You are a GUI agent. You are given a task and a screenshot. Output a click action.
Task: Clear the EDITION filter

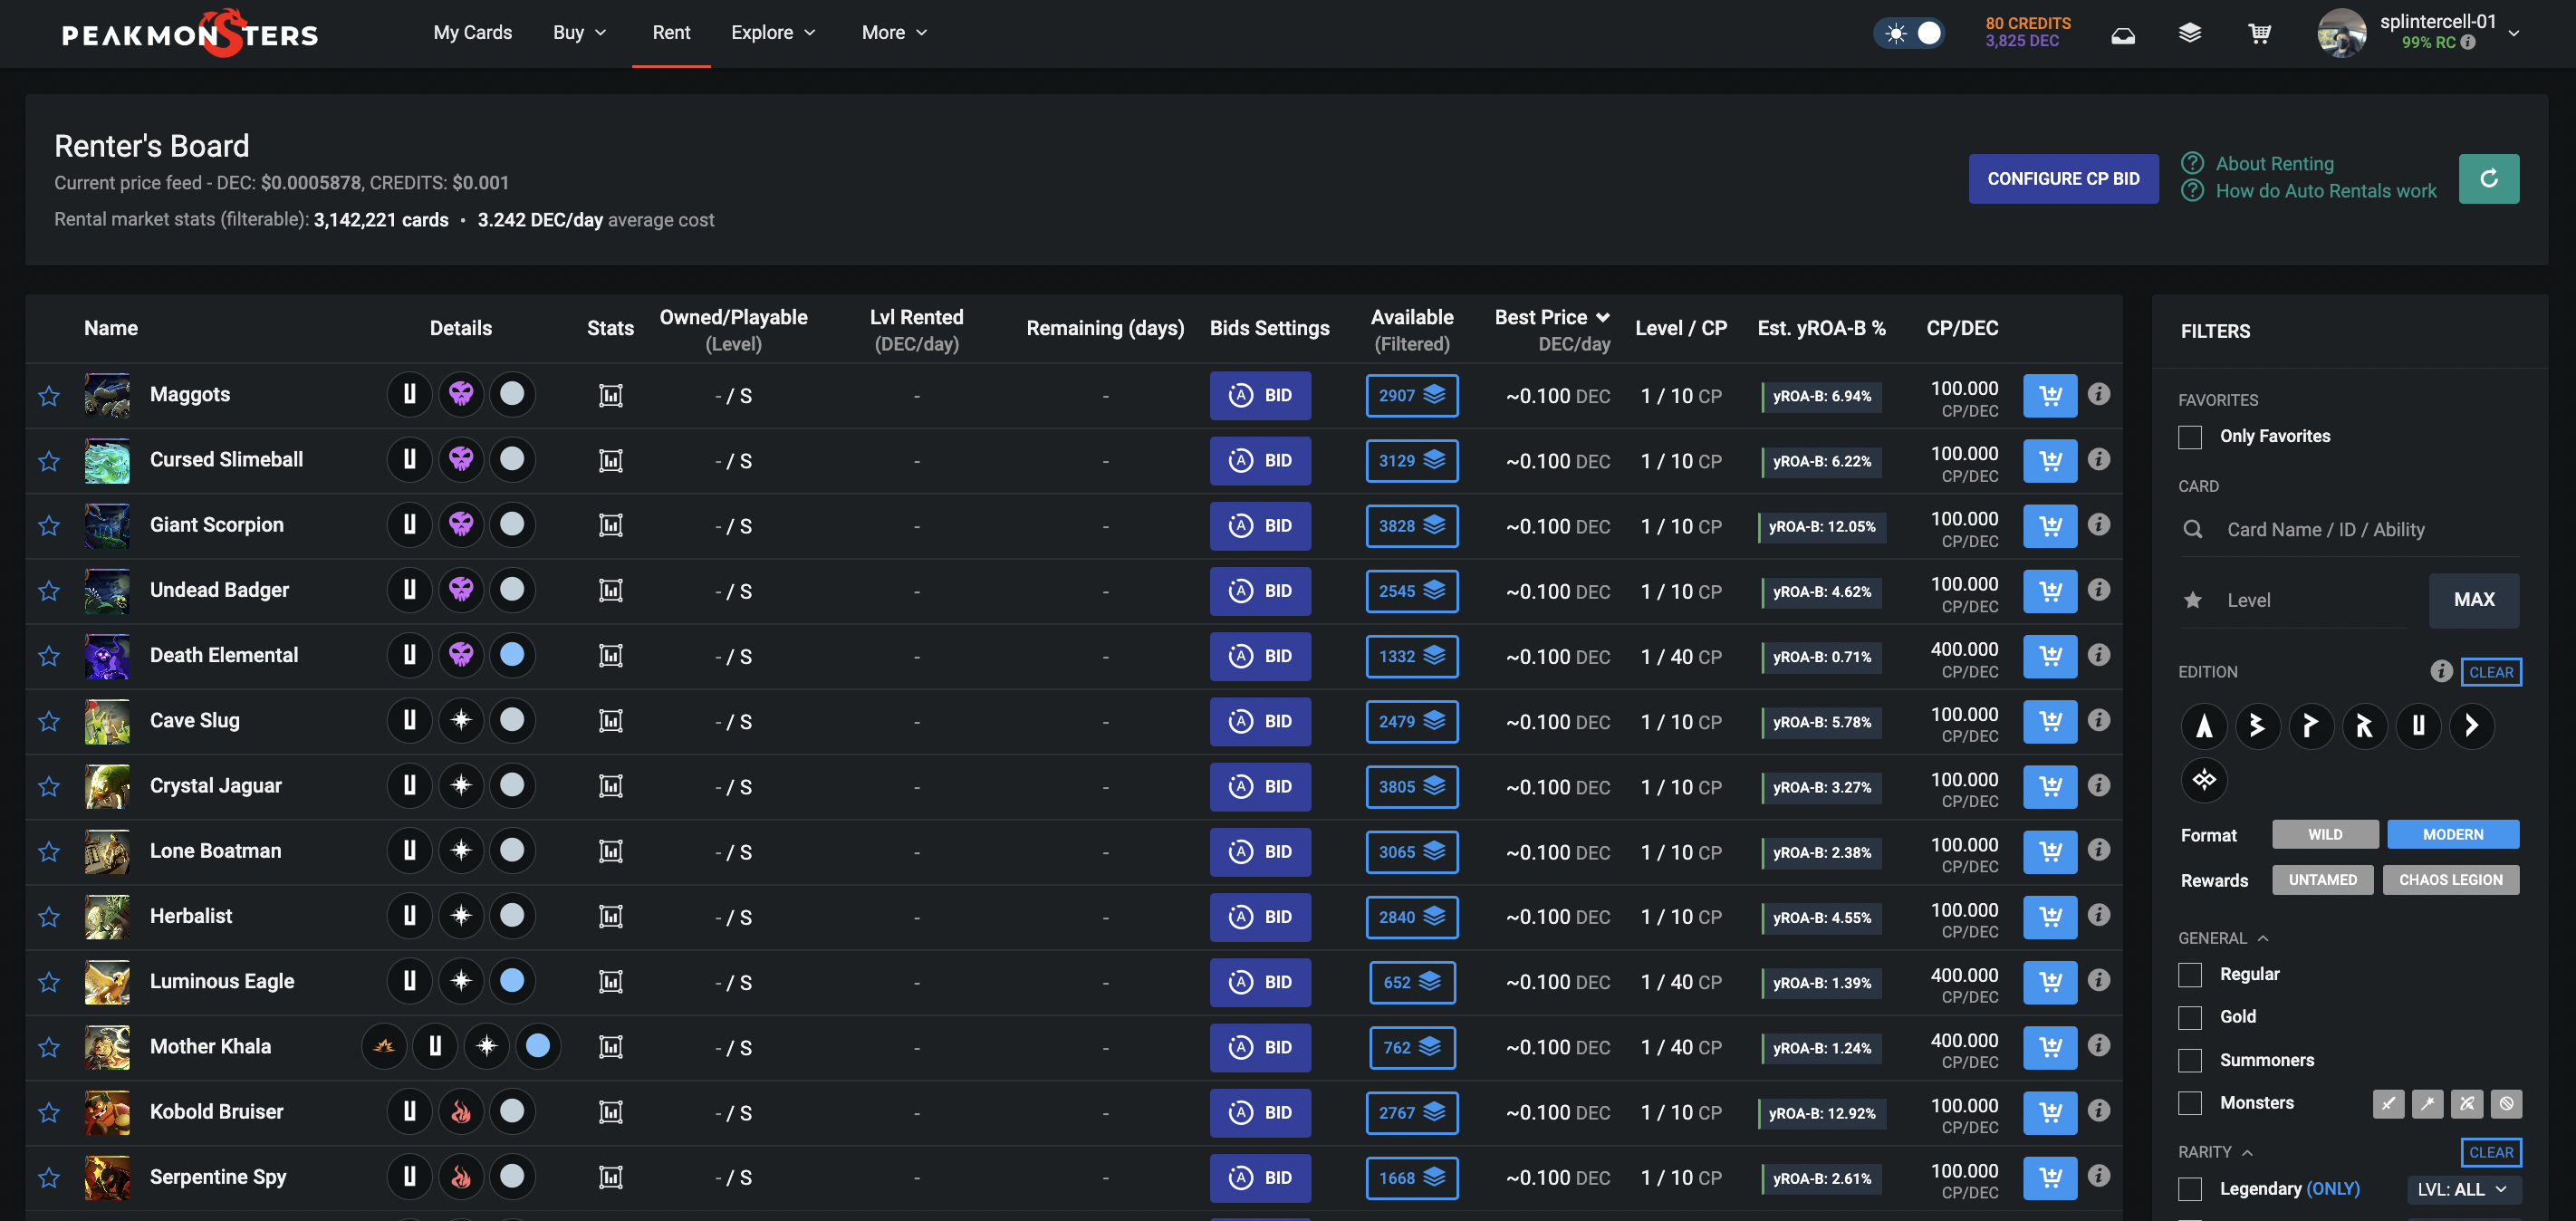pyautogui.click(x=2491, y=673)
